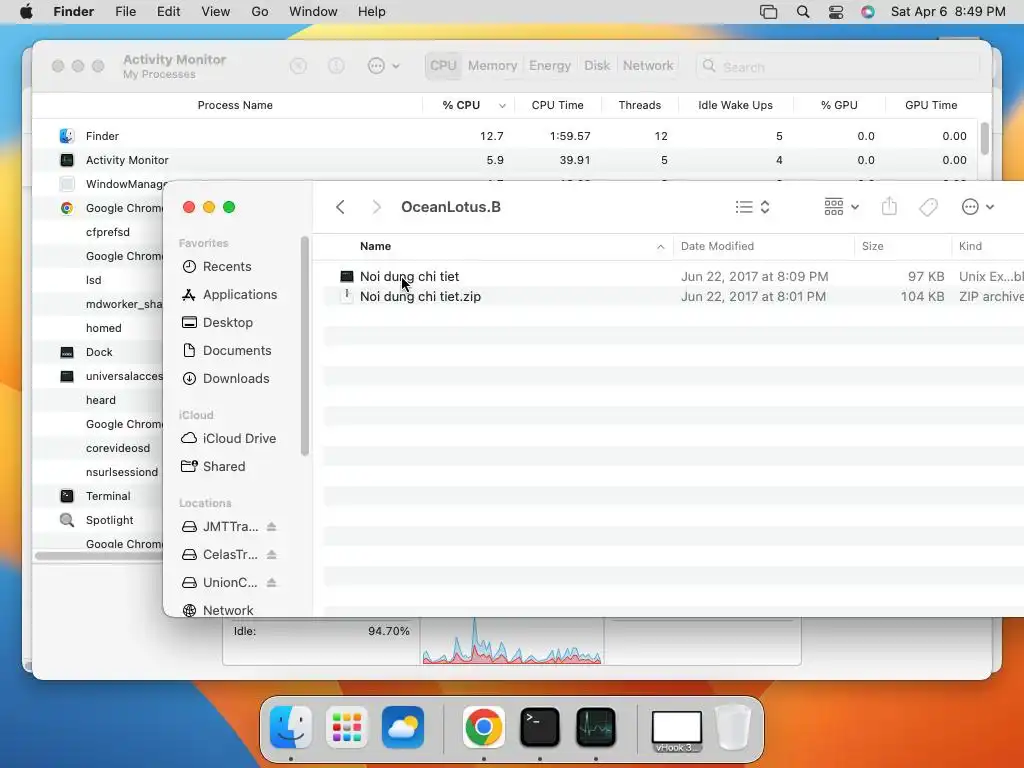Sort by % CPU column header
Viewport: 1024px width, 768px height.
click(x=469, y=105)
